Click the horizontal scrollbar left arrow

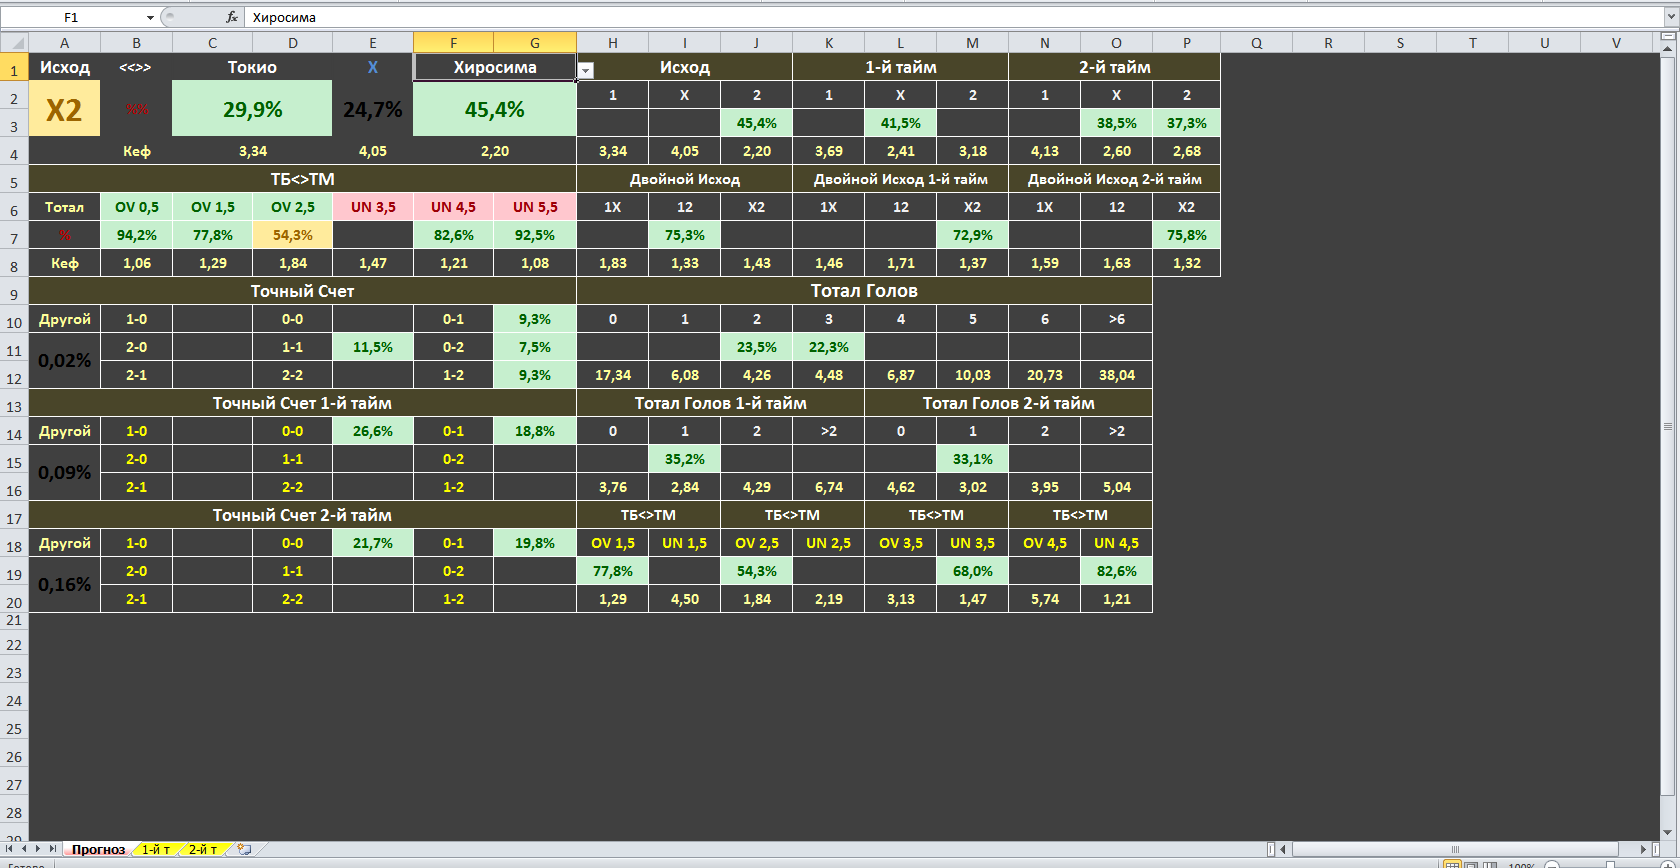tap(1284, 849)
